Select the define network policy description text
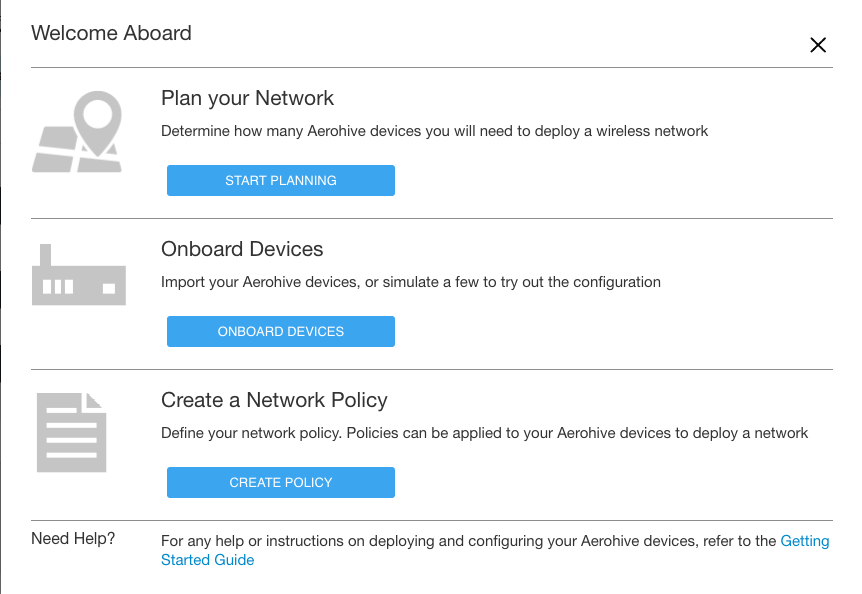862x594 pixels. coord(484,433)
